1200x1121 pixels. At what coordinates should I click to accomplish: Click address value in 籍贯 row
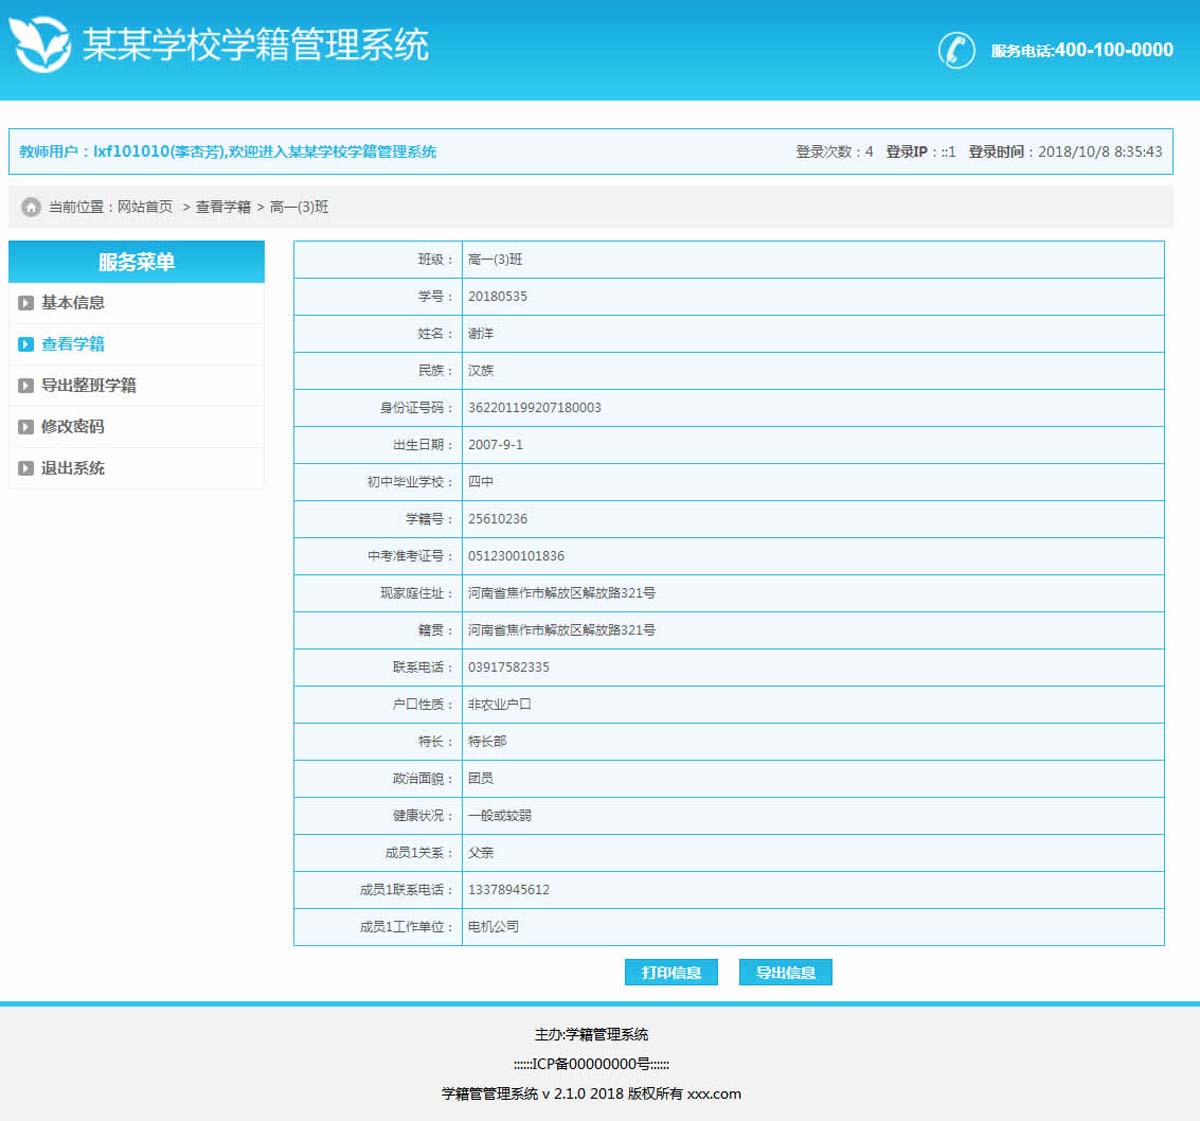[x=562, y=630]
